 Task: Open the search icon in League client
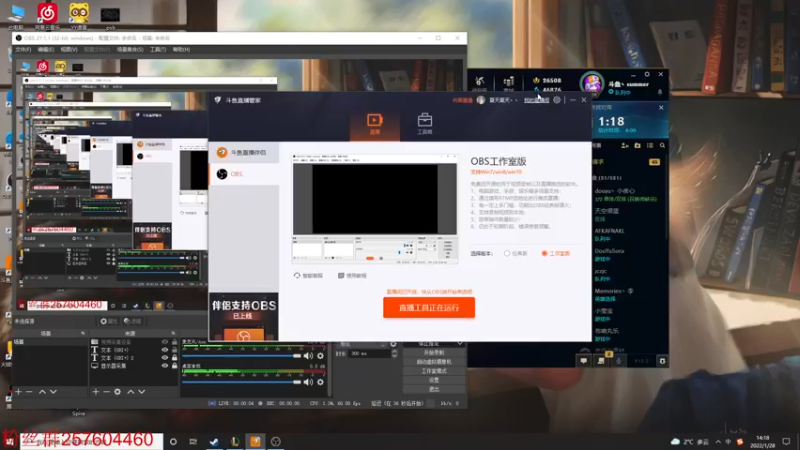[x=662, y=146]
